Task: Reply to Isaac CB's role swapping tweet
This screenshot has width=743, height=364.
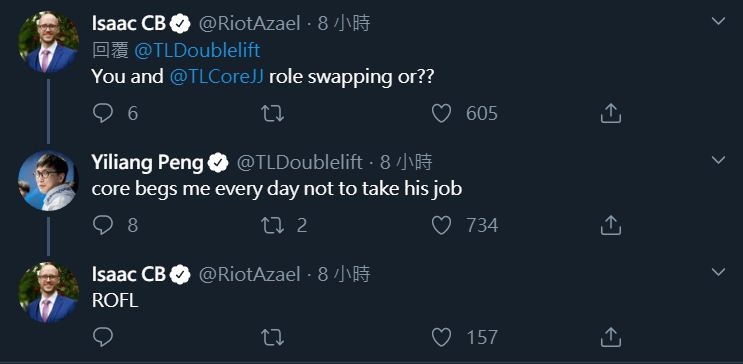Action: [x=103, y=113]
